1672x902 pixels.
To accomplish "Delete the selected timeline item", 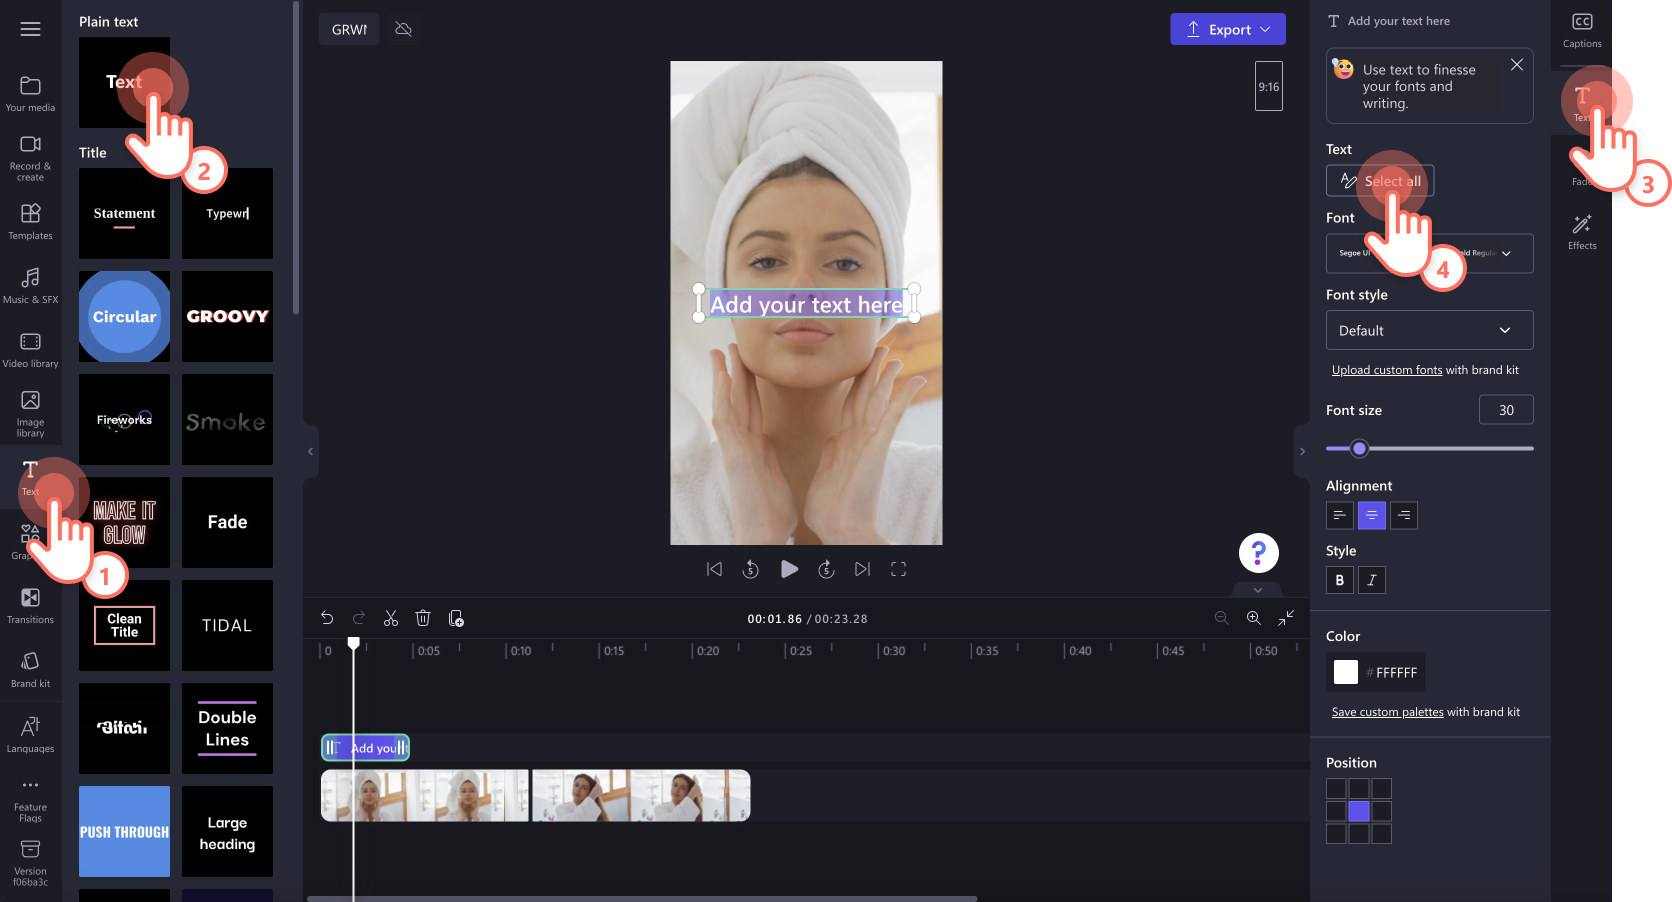I will click(x=423, y=618).
